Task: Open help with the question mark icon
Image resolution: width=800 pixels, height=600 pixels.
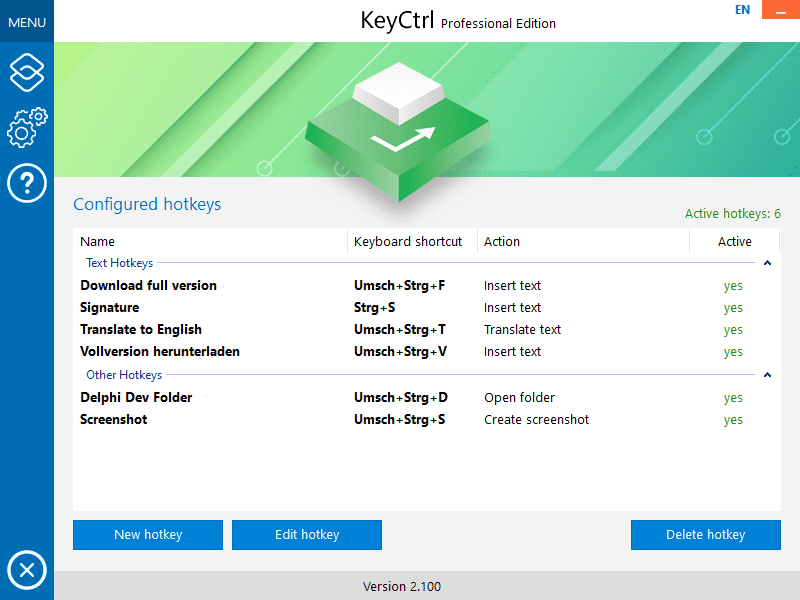Action: [x=27, y=183]
